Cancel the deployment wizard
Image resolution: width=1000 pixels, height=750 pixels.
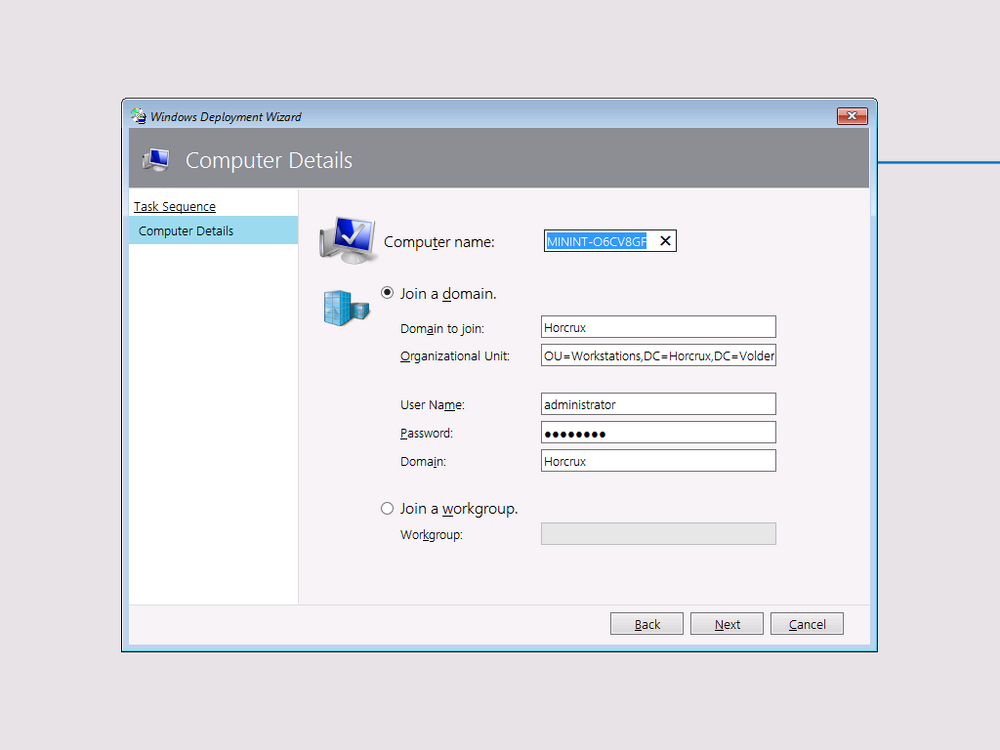tap(807, 624)
